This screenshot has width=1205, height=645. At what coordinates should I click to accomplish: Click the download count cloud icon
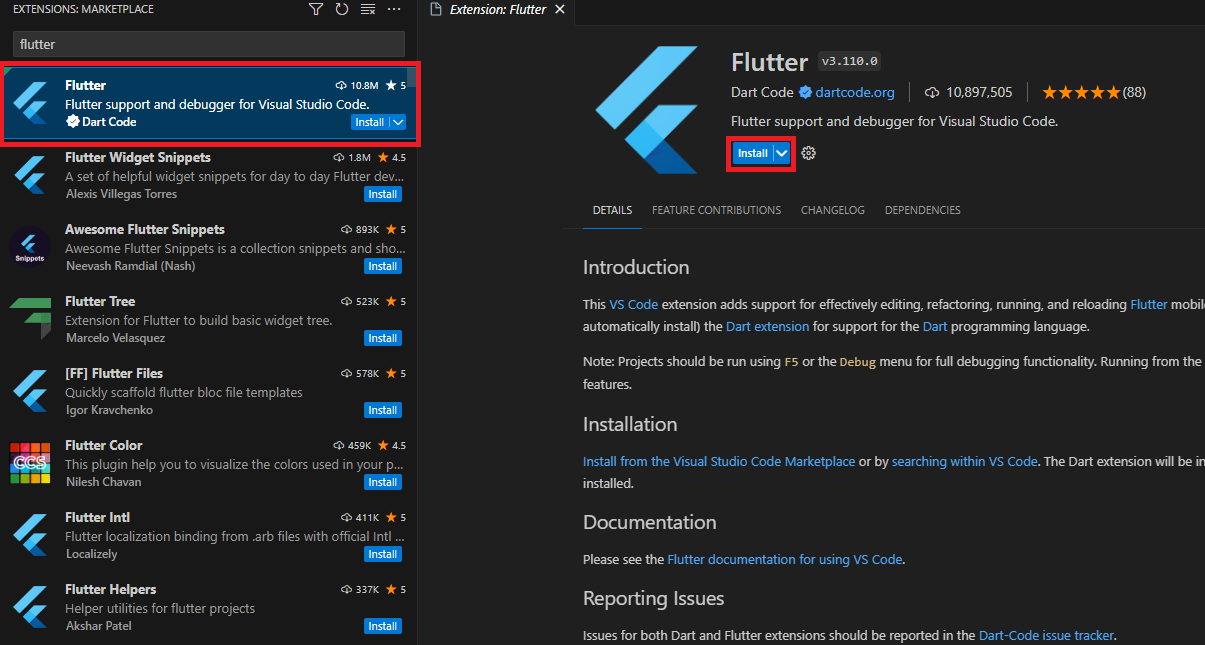[933, 91]
